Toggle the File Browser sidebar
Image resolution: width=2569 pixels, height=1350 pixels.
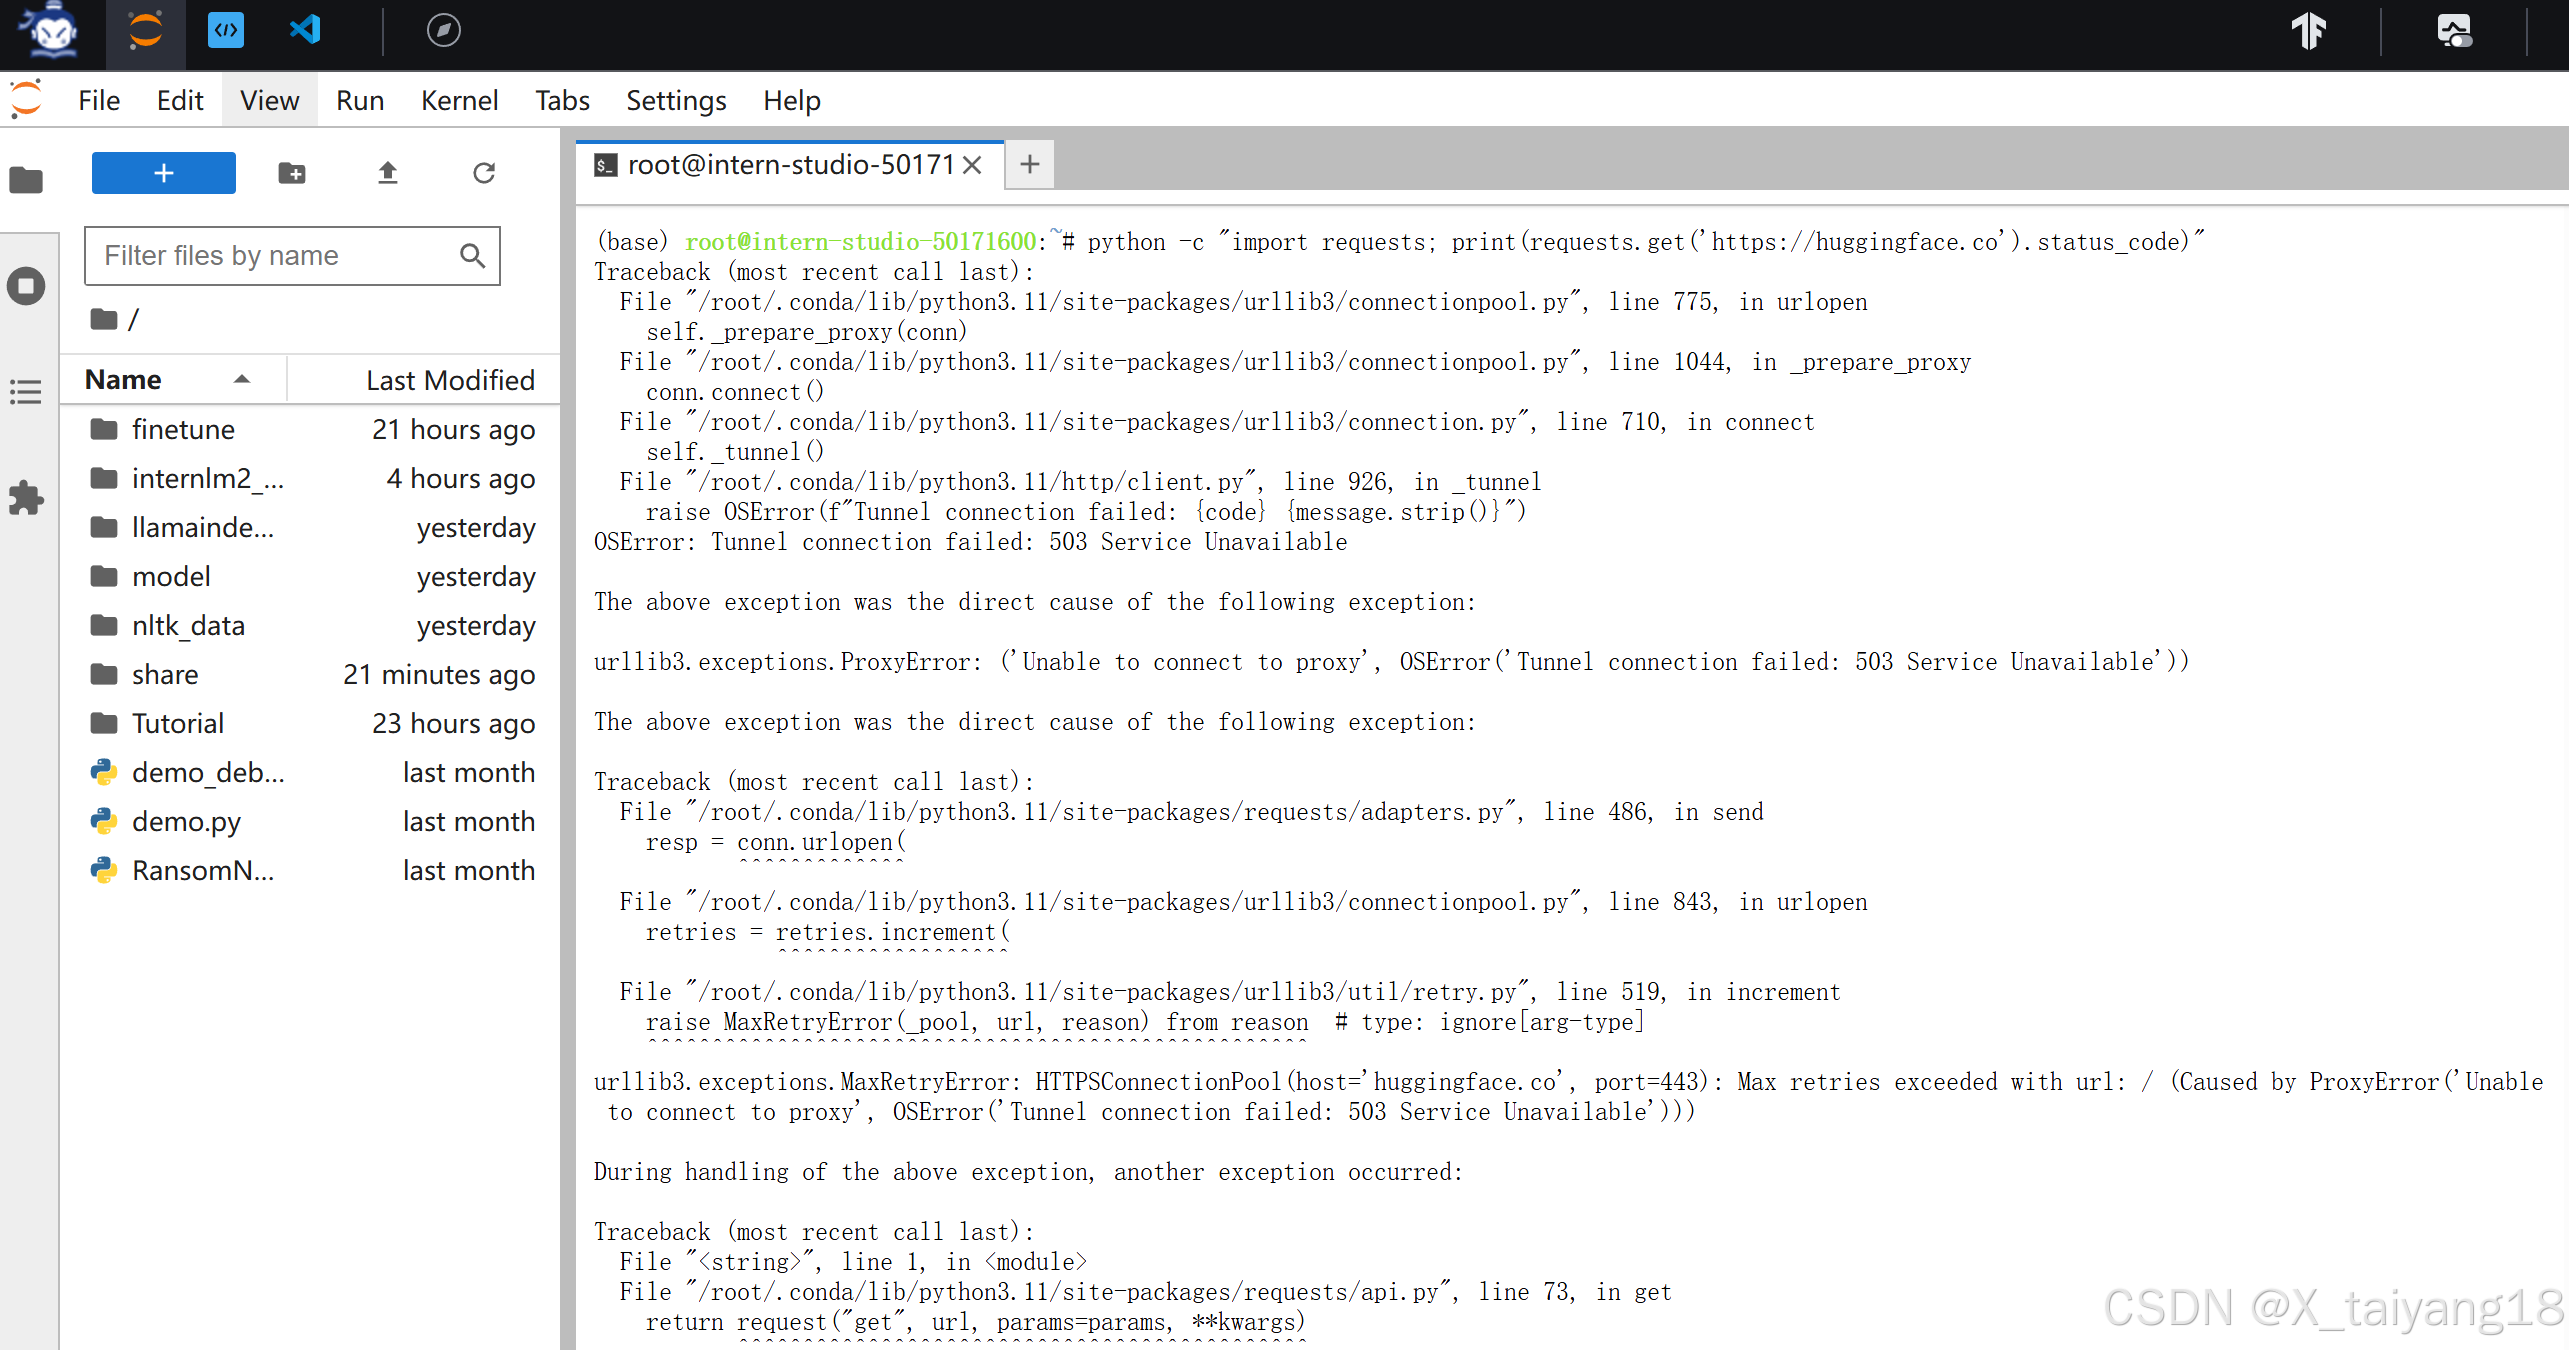point(26,180)
